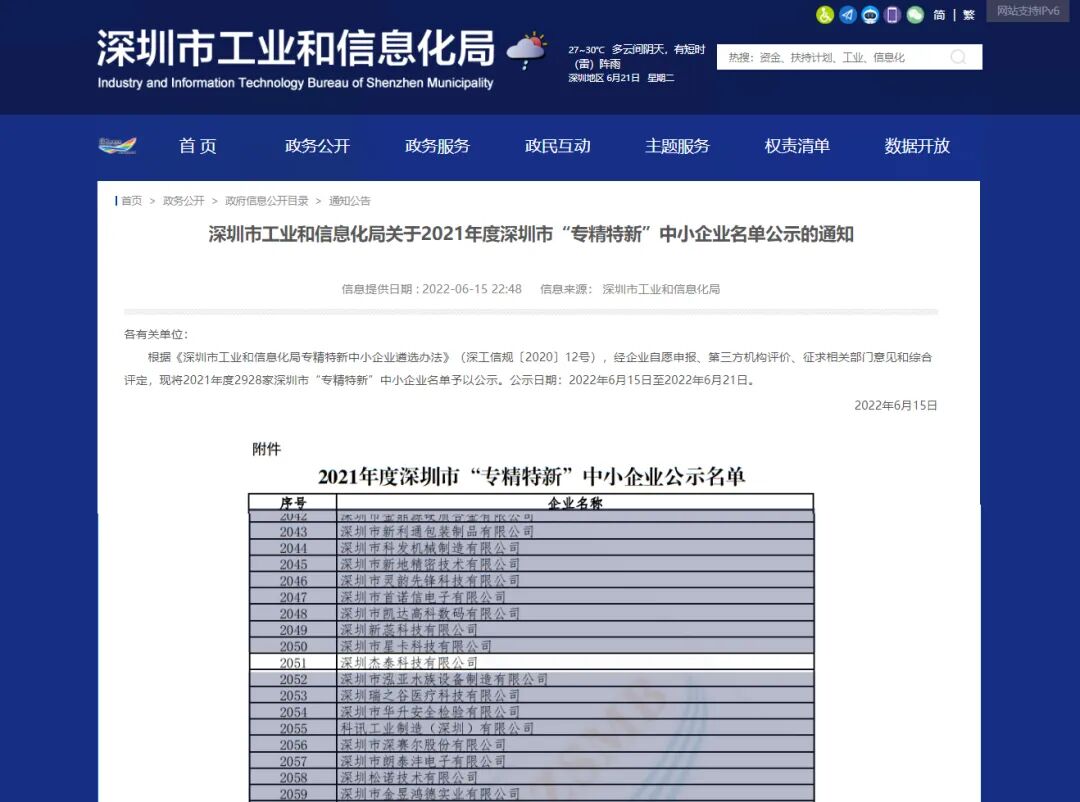The height and width of the screenshot is (802, 1080).
Task: Open the 首页 menu
Action: 197,146
